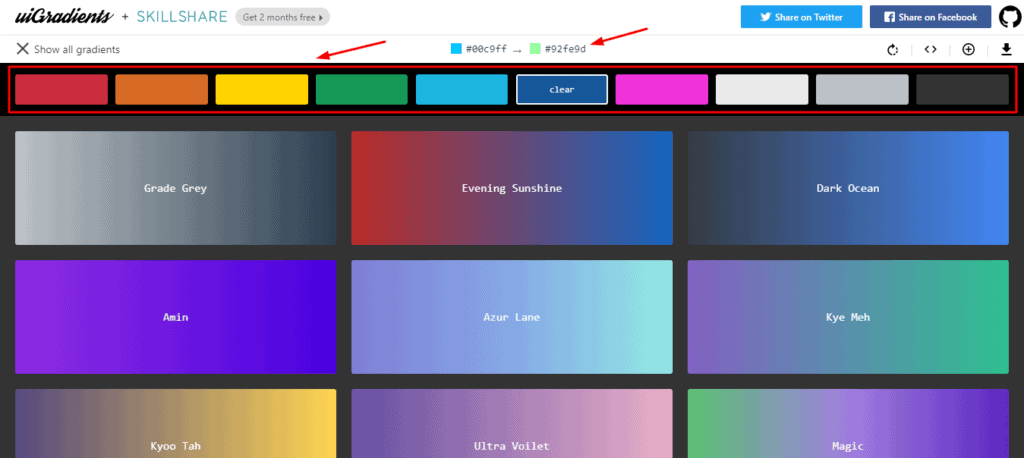This screenshot has width=1024, height=458.
Task: Click Share on Twitter button
Action: click(801, 17)
